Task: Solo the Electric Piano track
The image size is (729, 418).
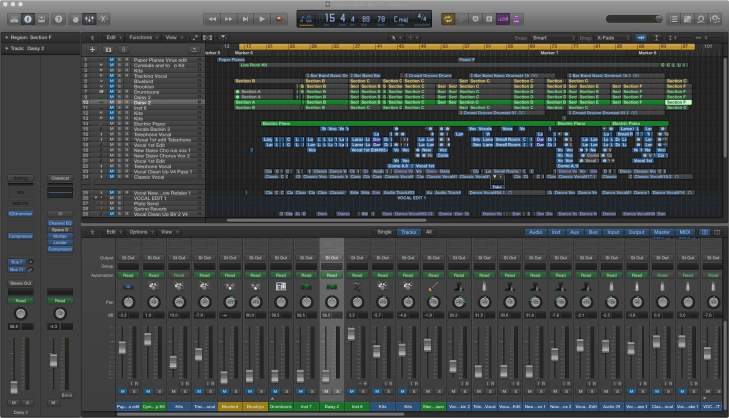Action: pos(121,122)
